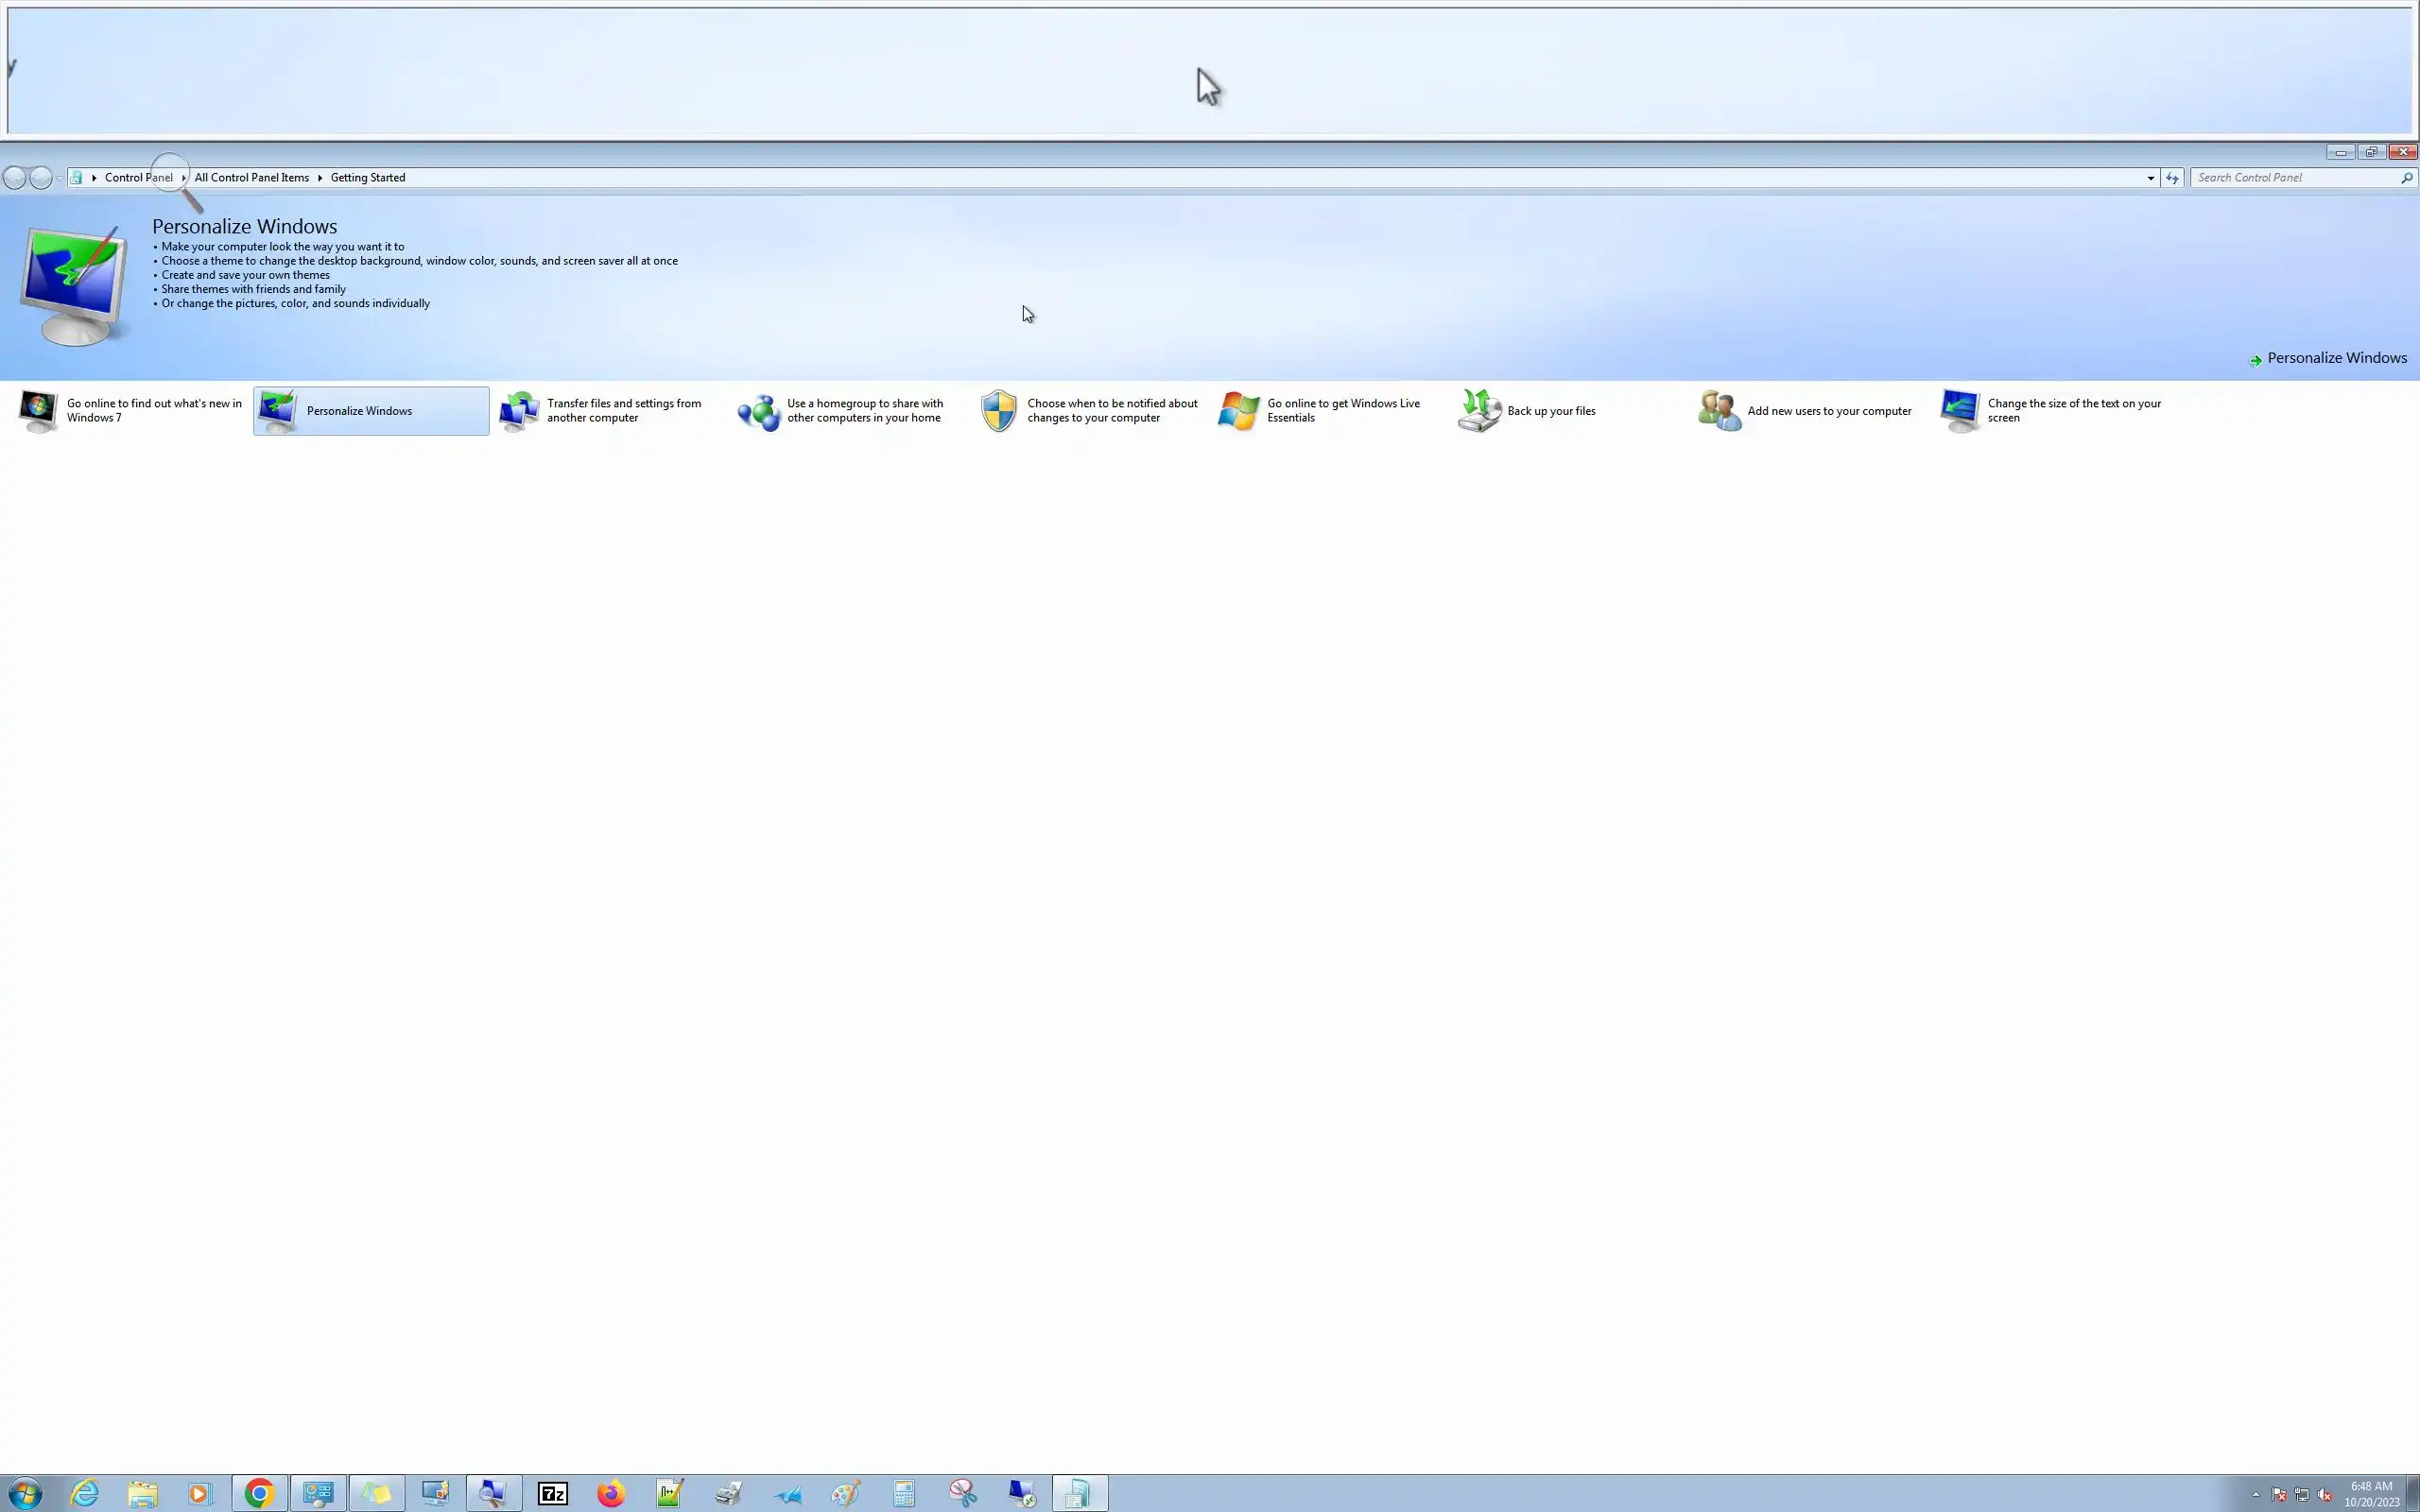2420x1512 pixels.
Task: Click the homegroup sharing icon
Action: click(x=759, y=412)
